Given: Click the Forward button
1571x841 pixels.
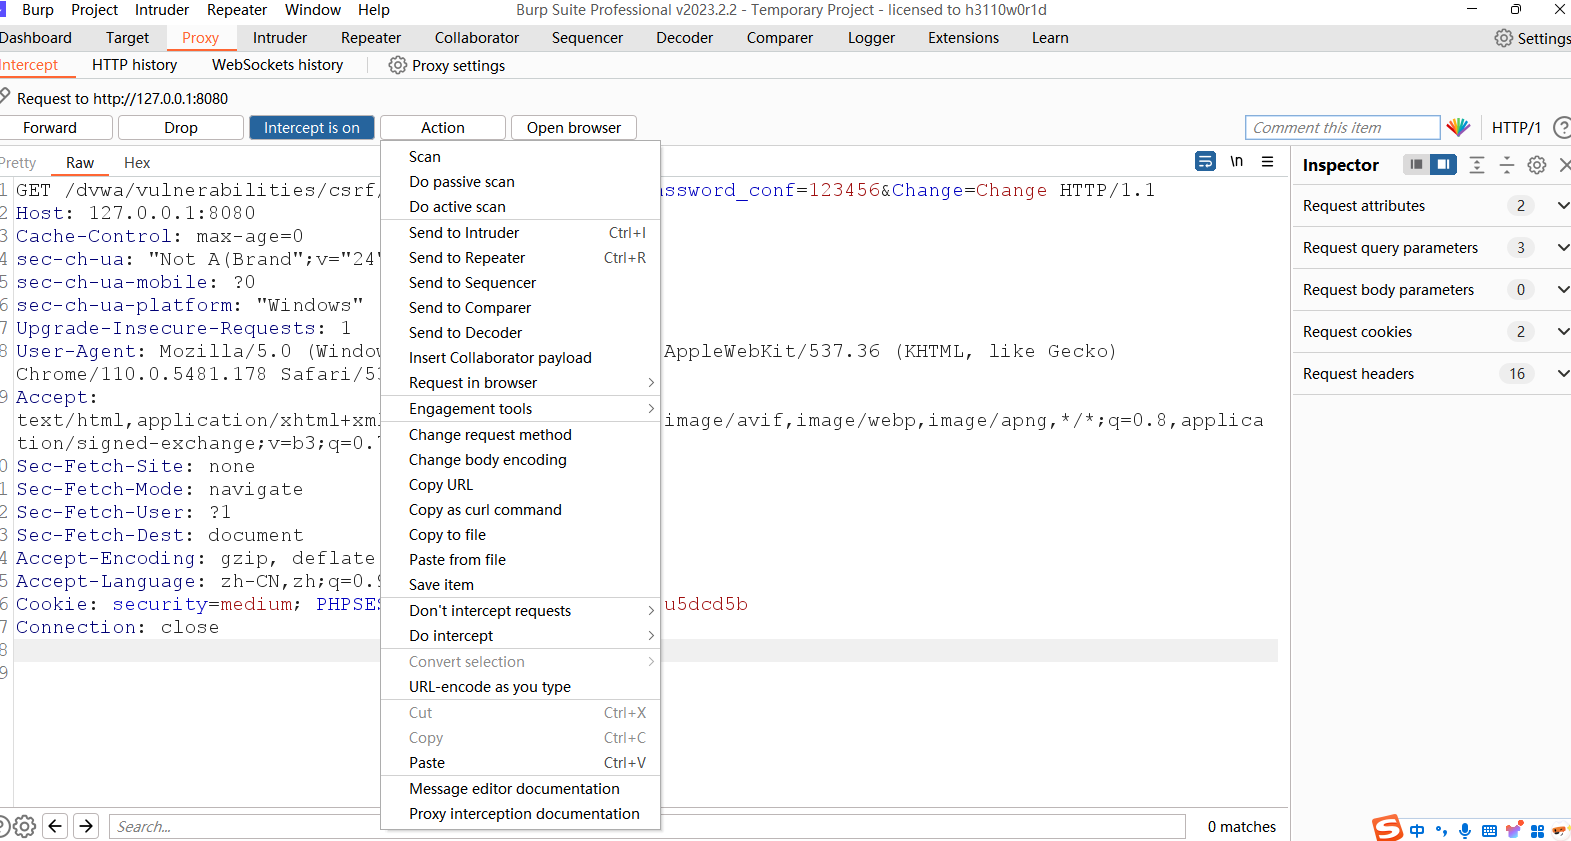Looking at the screenshot, I should click(x=55, y=127).
